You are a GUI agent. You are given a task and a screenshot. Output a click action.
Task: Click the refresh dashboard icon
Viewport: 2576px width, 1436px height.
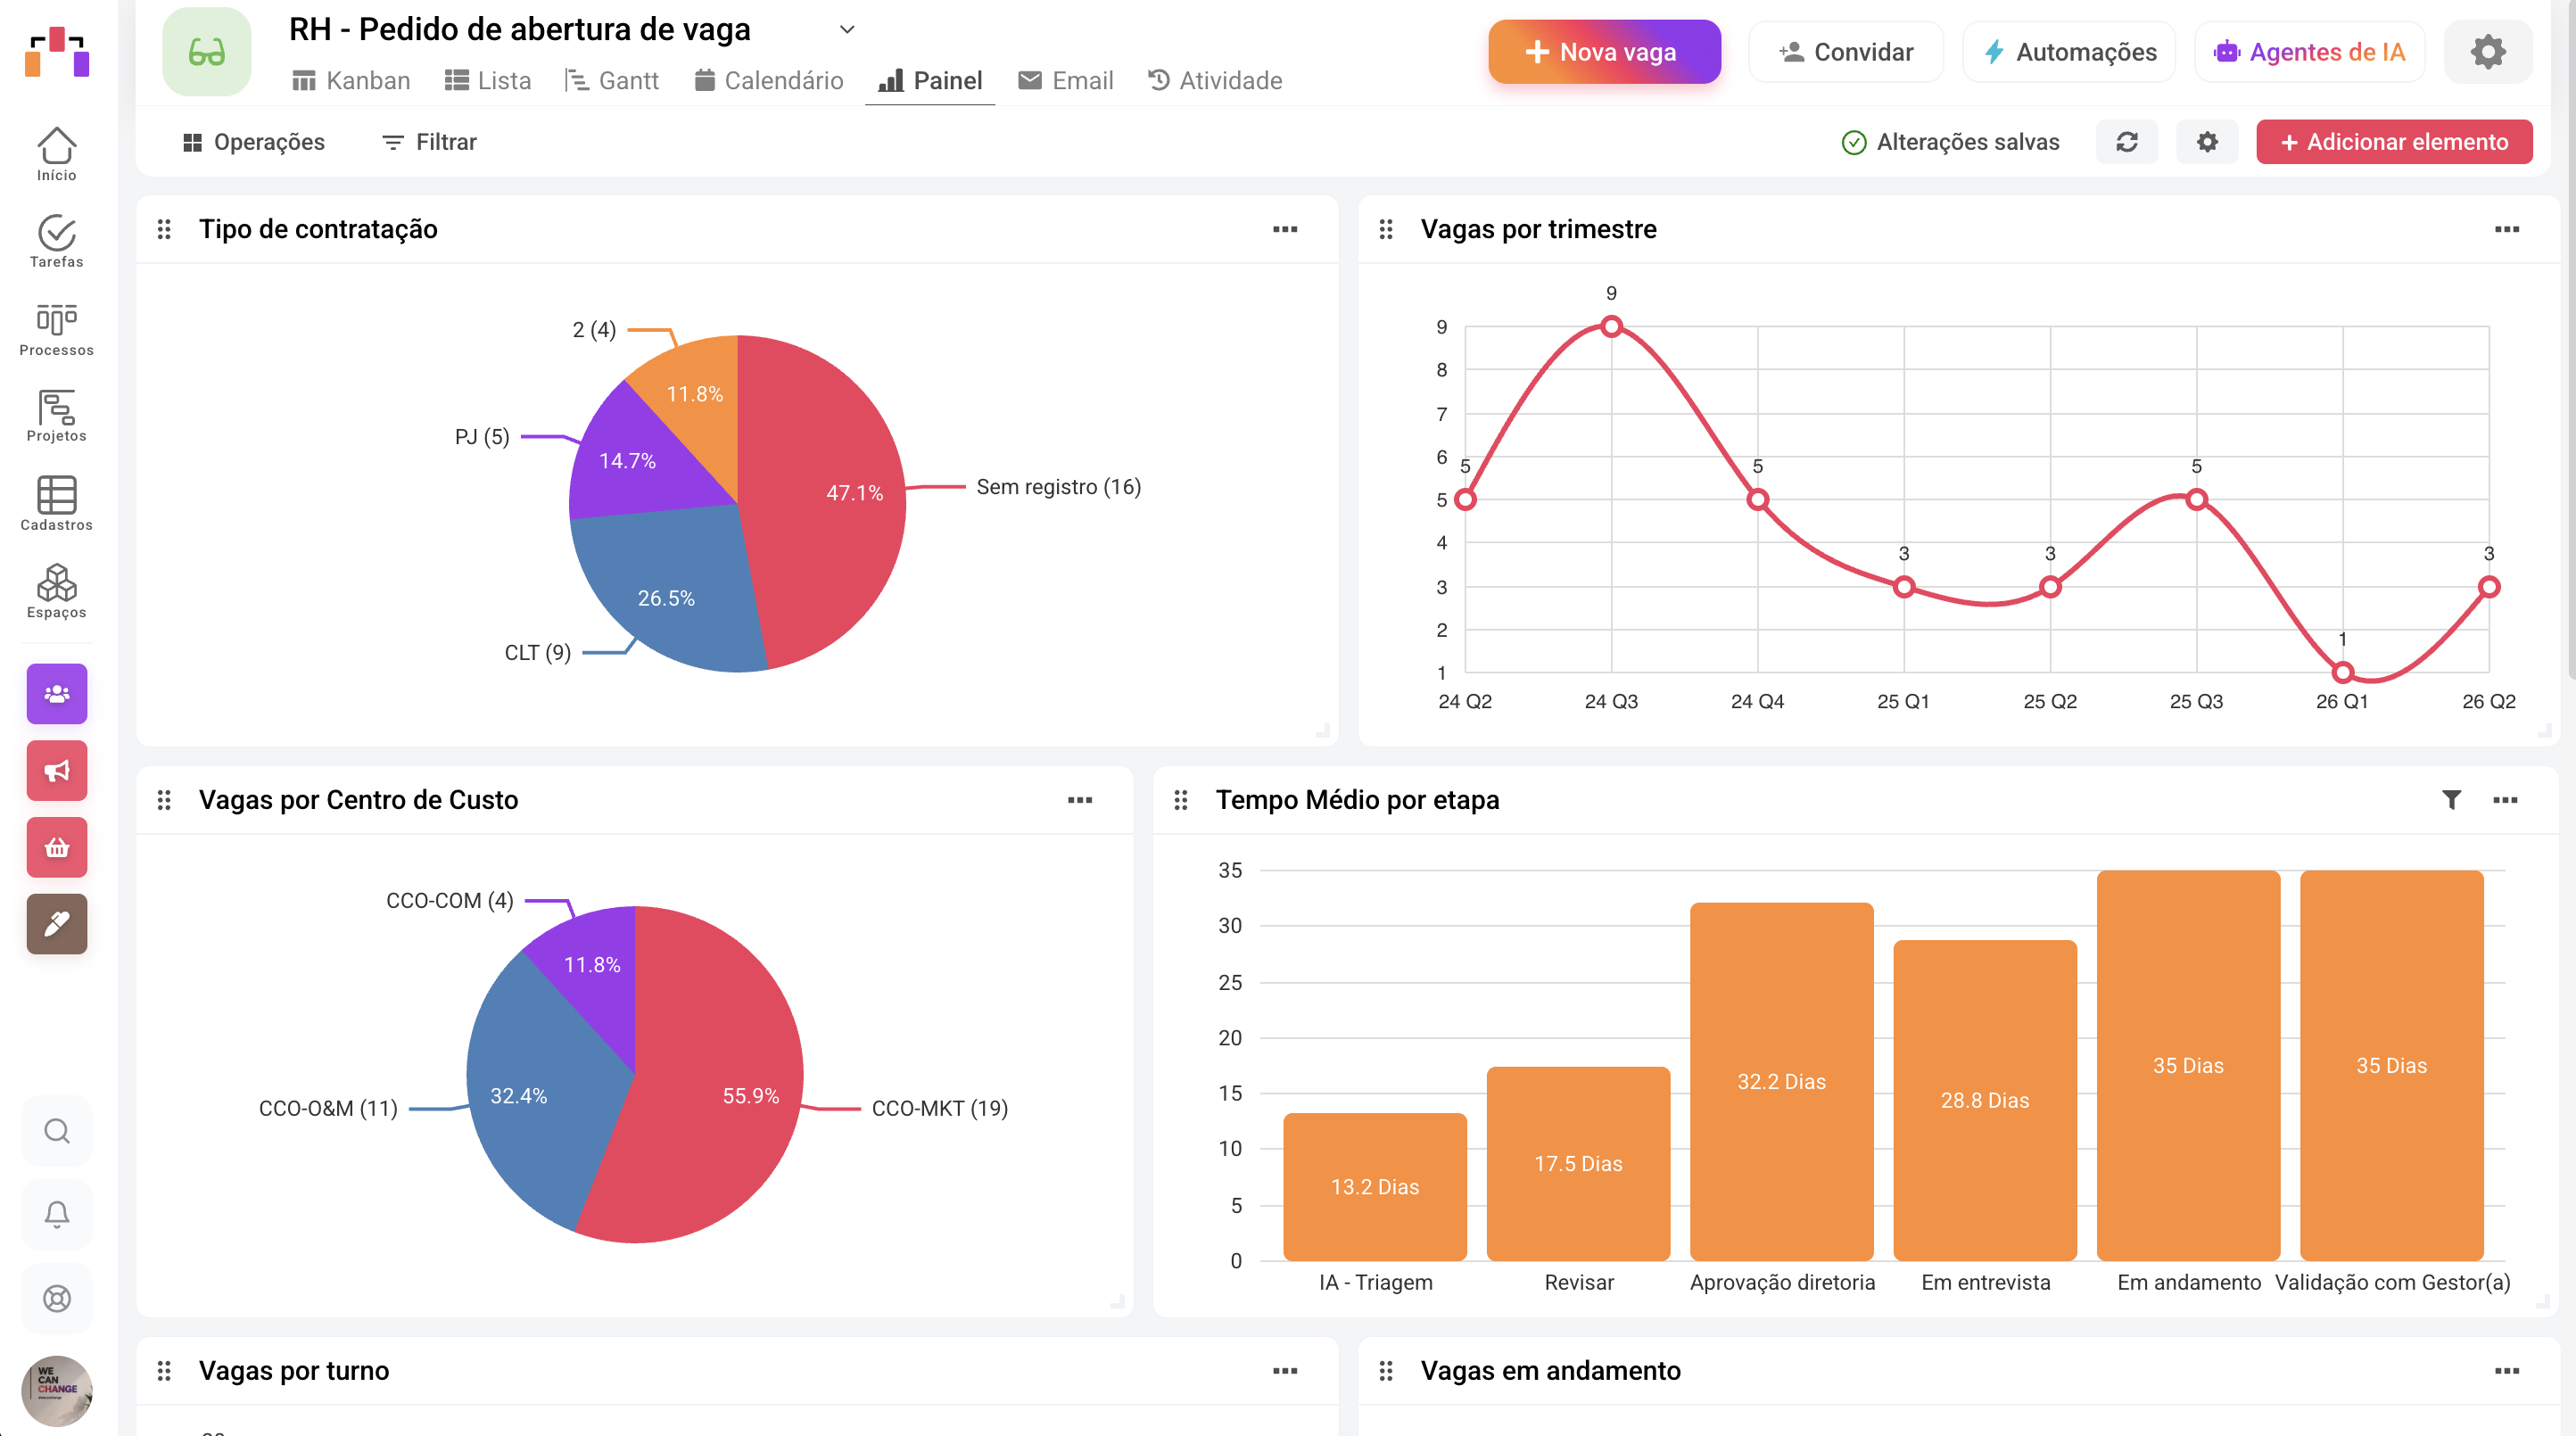coord(2127,142)
